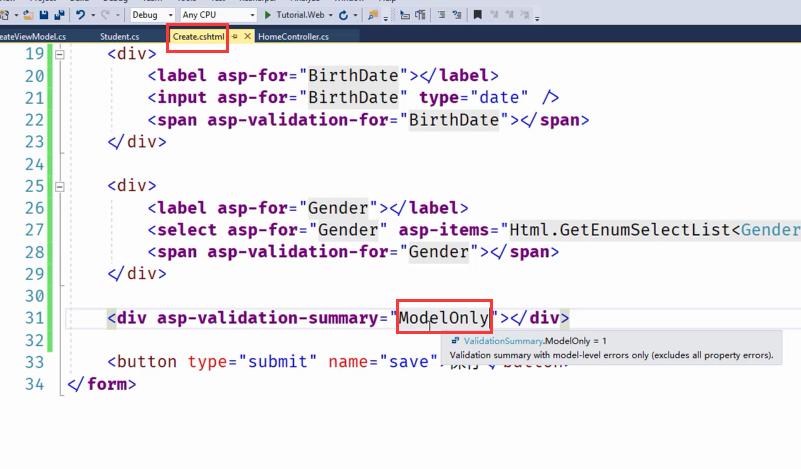This screenshot has width=801, height=469.
Task: Open the New Project dropdown arrow
Action: [x=16, y=15]
